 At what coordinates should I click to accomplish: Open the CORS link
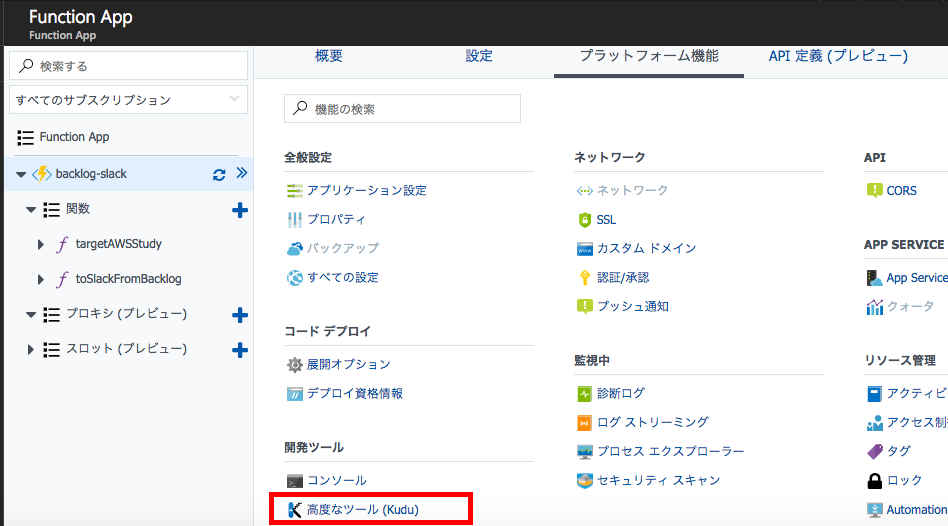tap(901, 191)
